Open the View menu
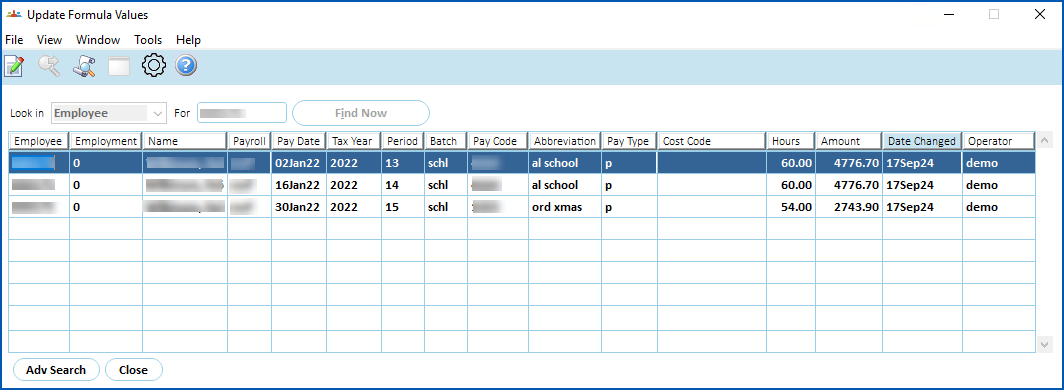 [50, 40]
